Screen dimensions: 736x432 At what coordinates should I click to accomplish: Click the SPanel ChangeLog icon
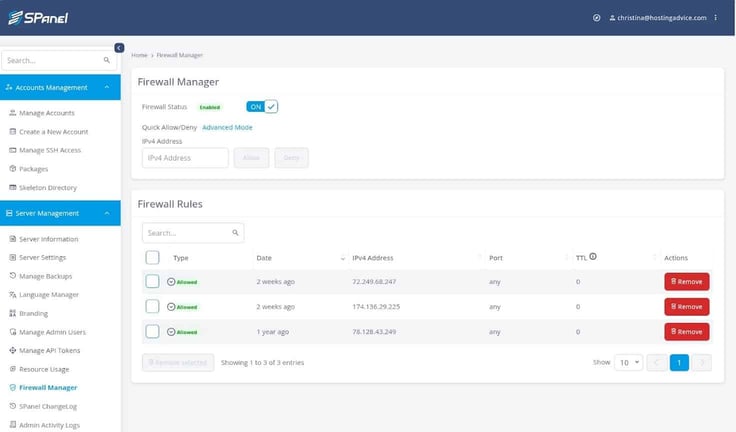[13, 406]
